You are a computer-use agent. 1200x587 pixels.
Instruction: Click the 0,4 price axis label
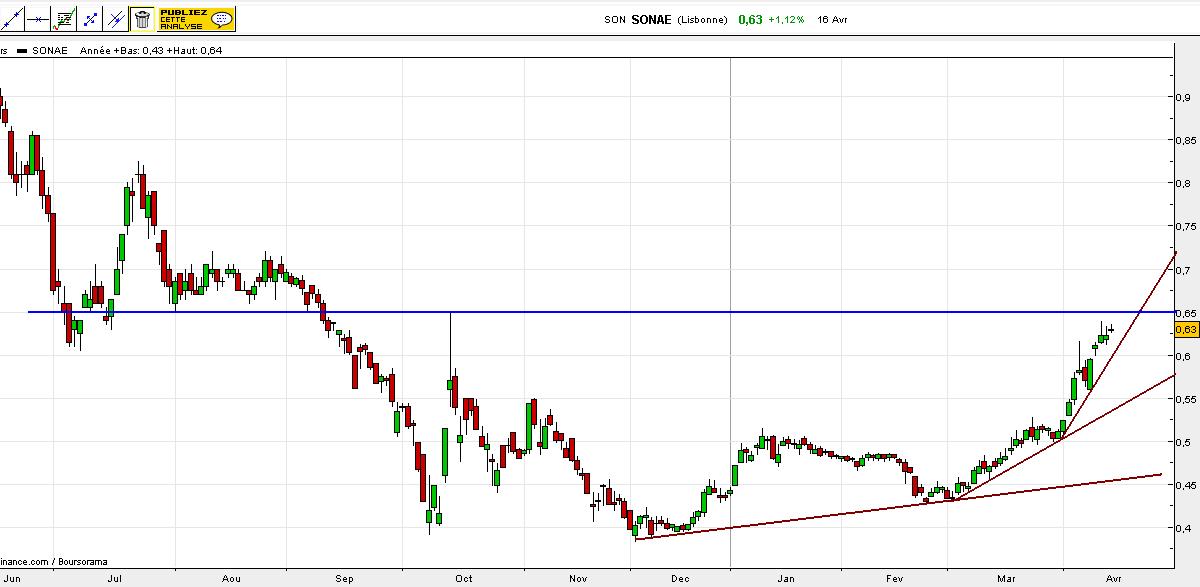pos(1183,528)
